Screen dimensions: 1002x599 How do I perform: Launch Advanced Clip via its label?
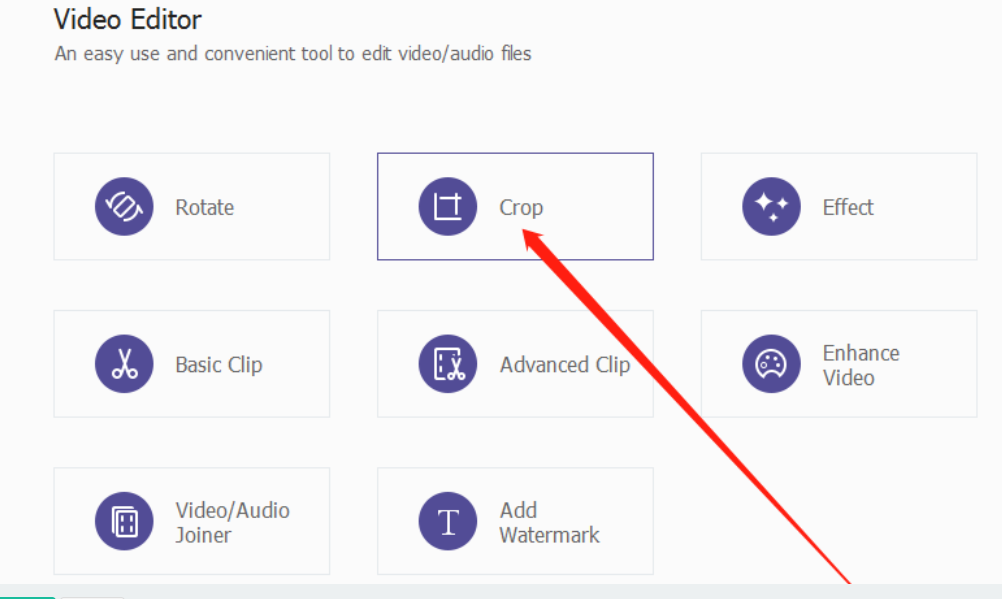click(565, 365)
